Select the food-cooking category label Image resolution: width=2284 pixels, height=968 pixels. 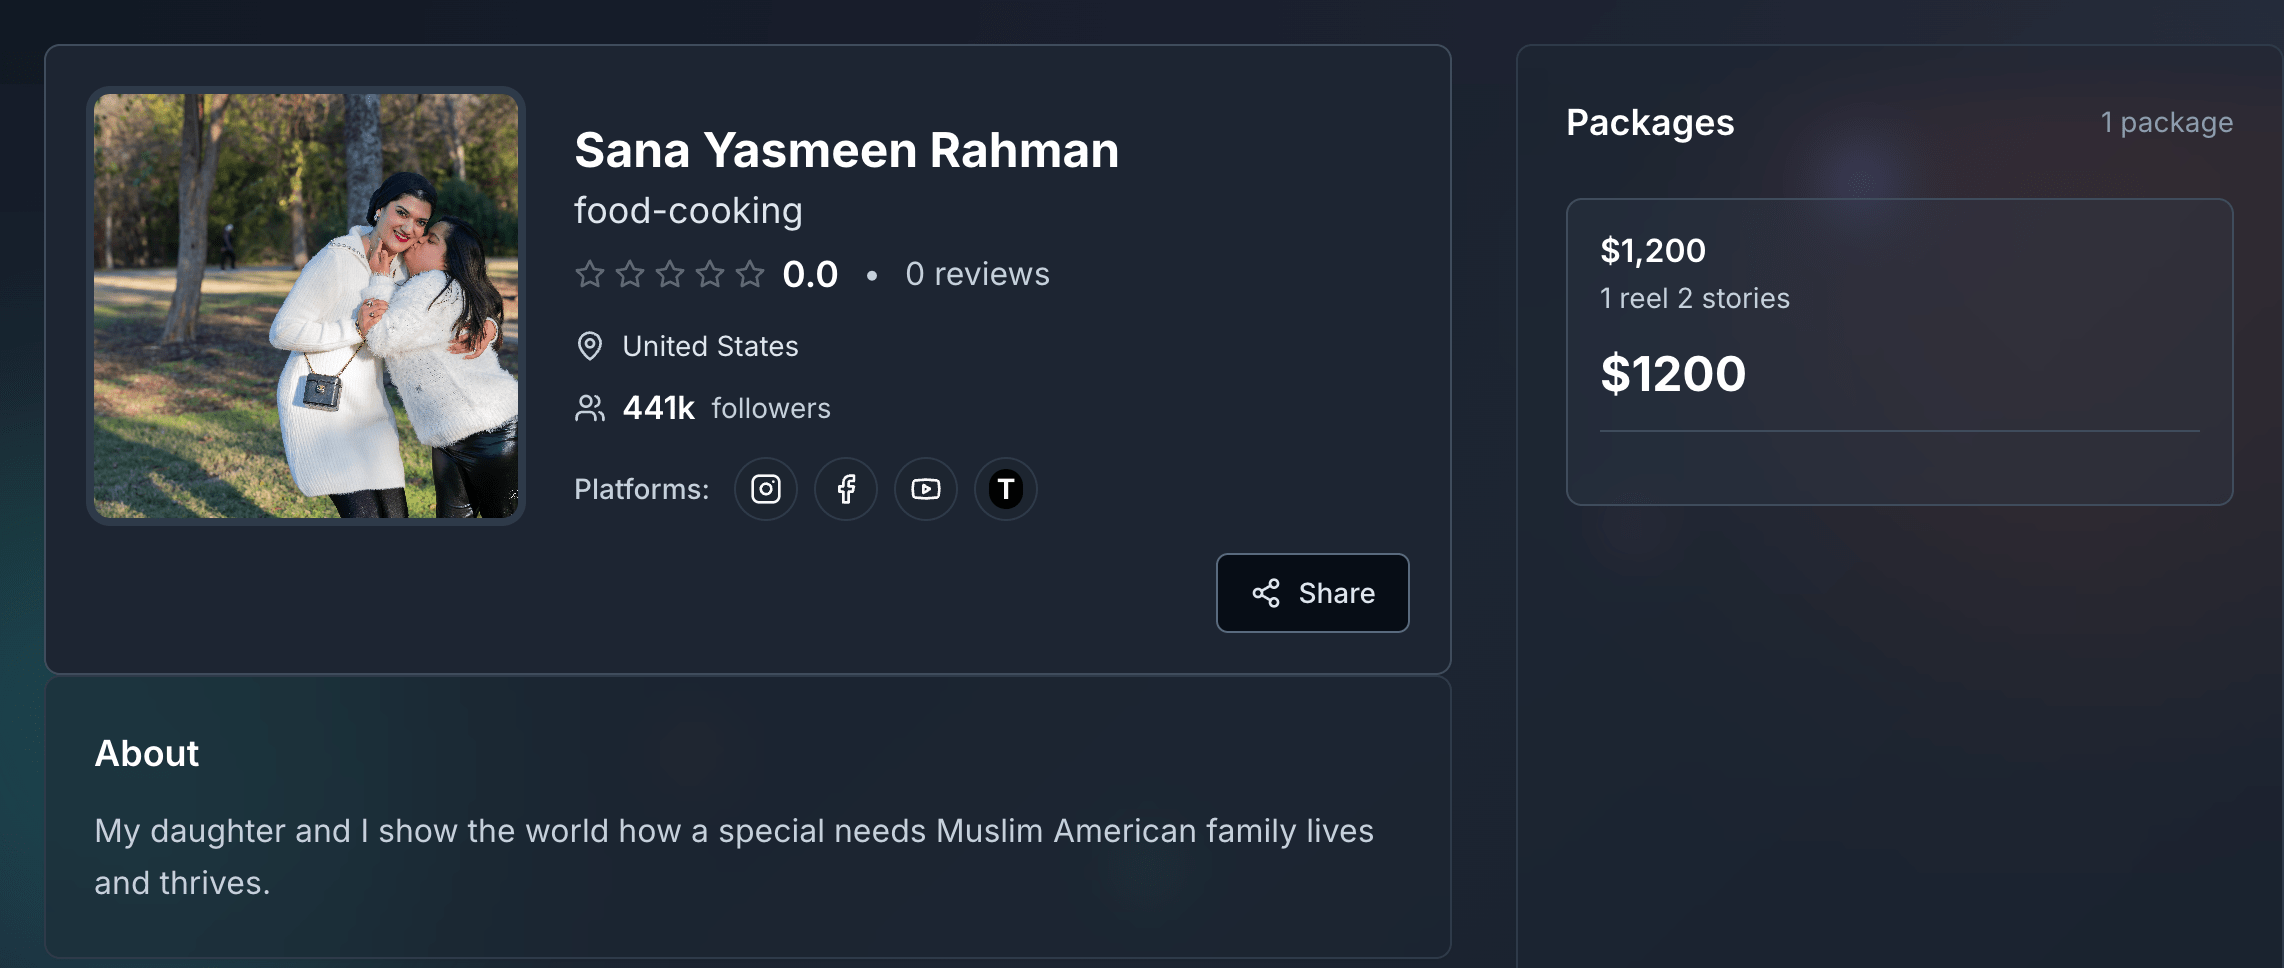[688, 211]
